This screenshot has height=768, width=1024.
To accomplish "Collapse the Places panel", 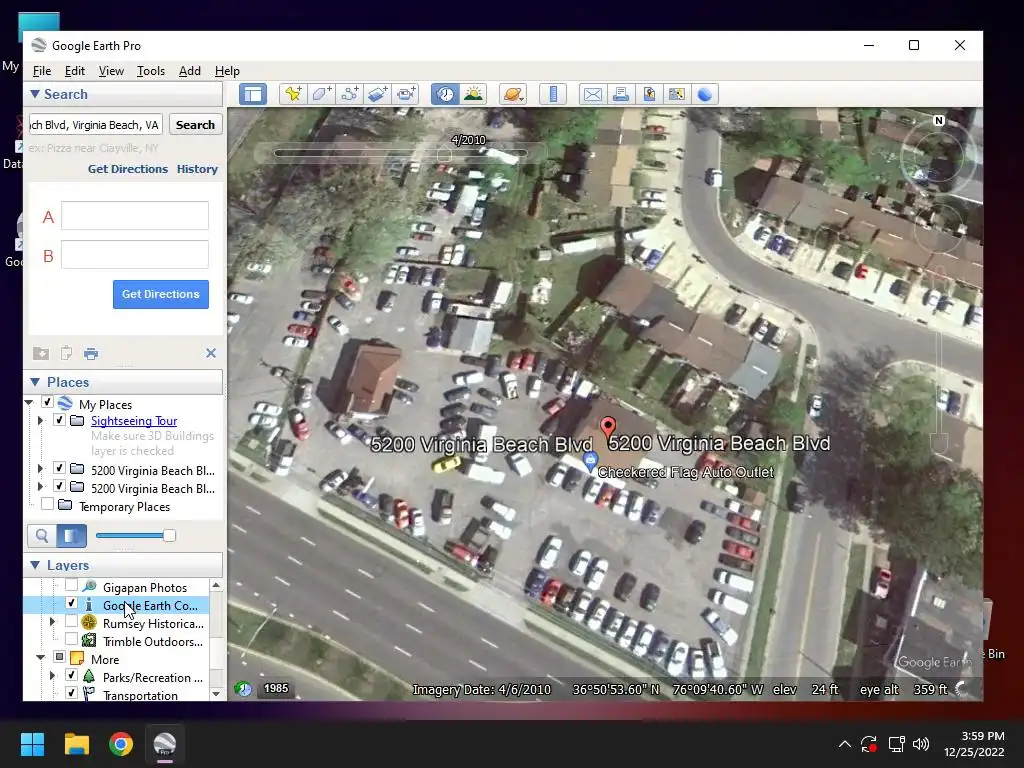I will point(35,382).
